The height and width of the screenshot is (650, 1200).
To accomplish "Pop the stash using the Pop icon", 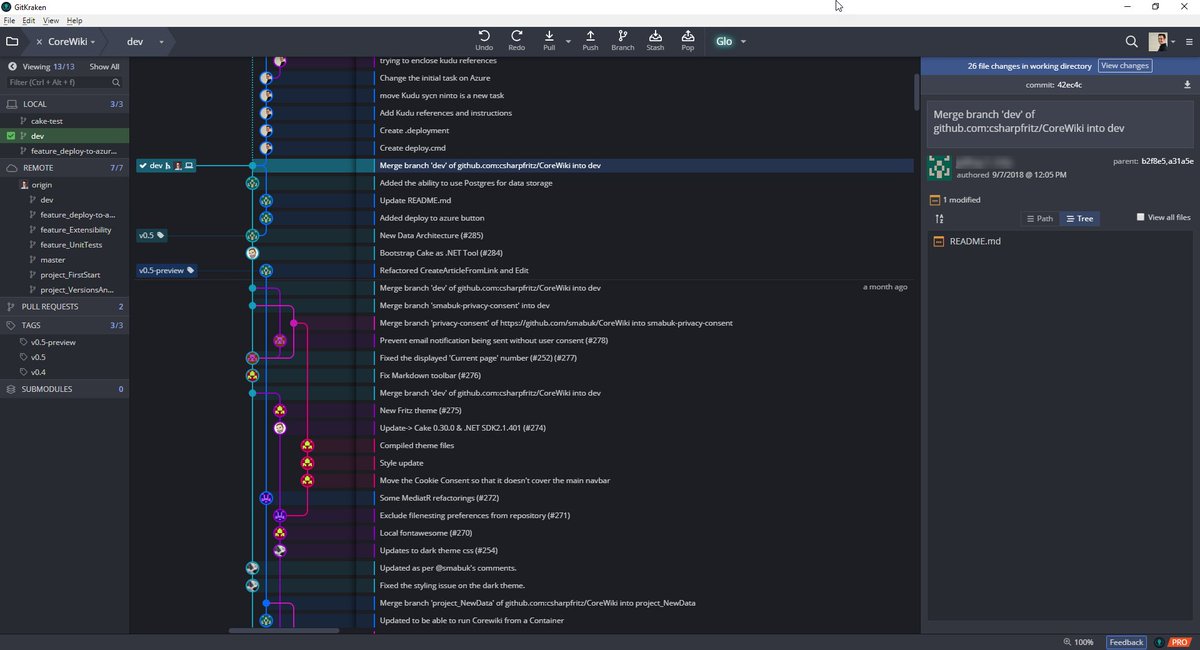I will tap(687, 38).
